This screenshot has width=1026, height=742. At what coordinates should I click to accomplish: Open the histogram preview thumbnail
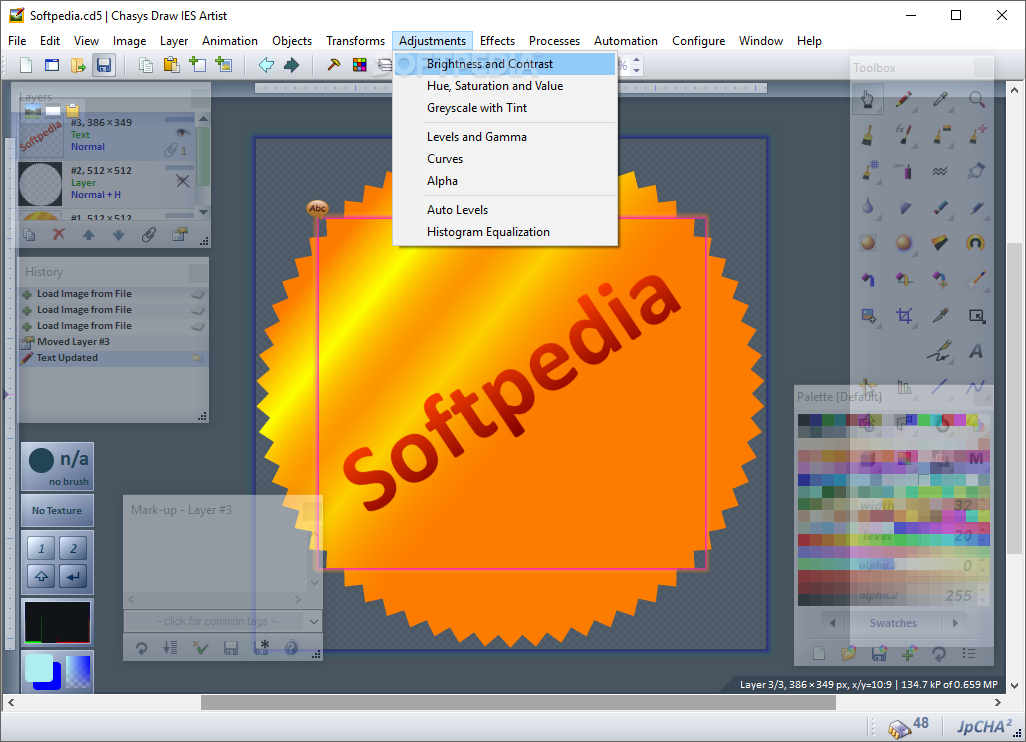57,622
